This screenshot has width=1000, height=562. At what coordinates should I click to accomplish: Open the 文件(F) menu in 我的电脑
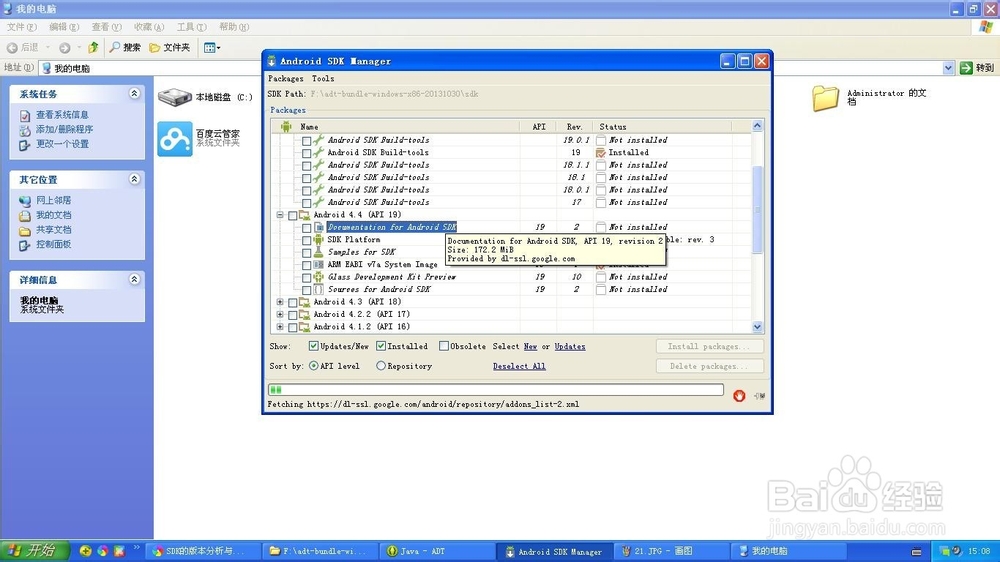click(22, 27)
